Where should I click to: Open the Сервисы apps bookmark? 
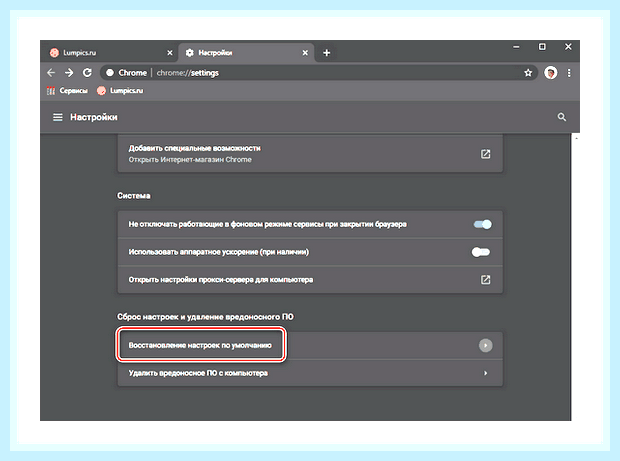click(67, 91)
